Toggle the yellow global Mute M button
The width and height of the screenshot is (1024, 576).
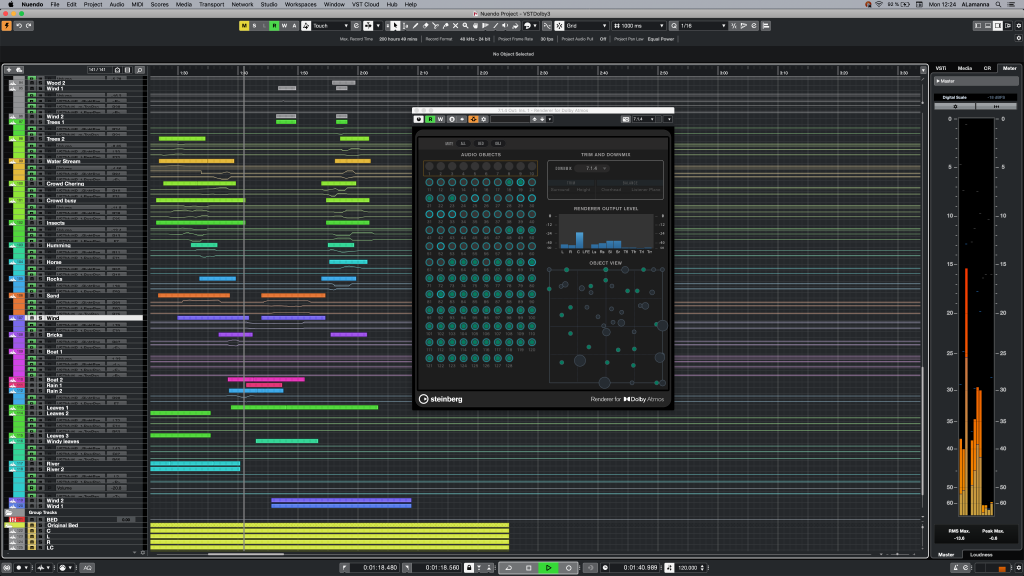(244, 26)
